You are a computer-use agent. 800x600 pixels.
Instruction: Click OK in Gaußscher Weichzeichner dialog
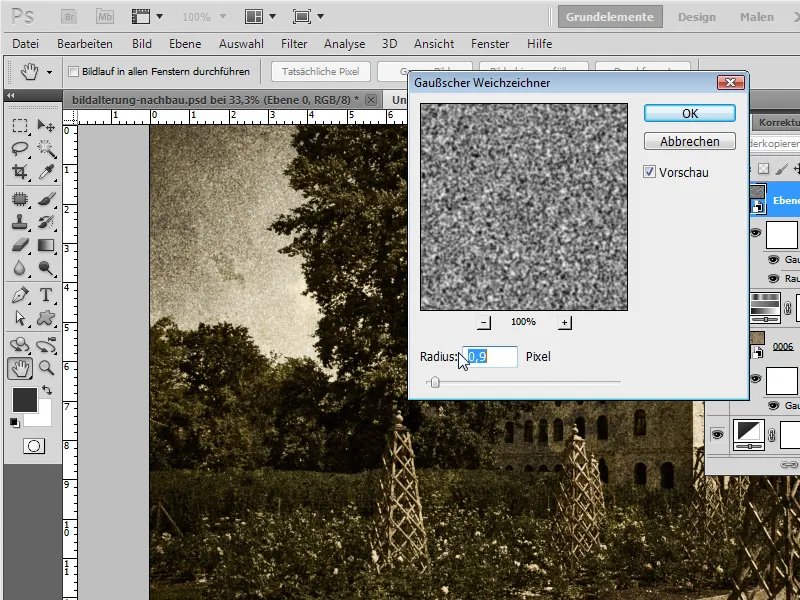point(690,113)
